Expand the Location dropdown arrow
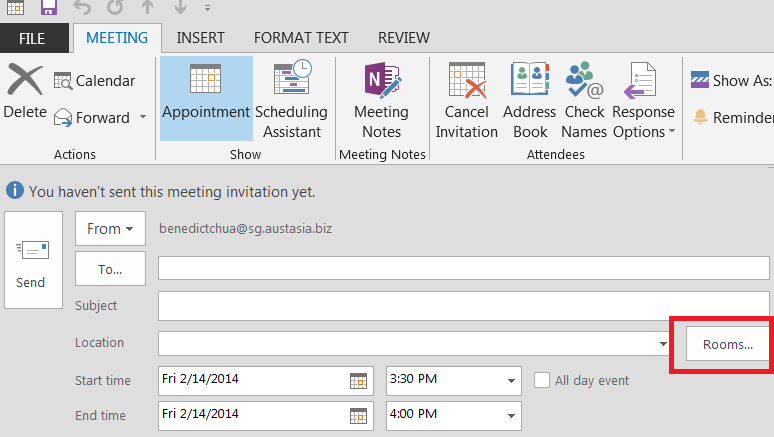This screenshot has height=437, width=774. tap(663, 344)
